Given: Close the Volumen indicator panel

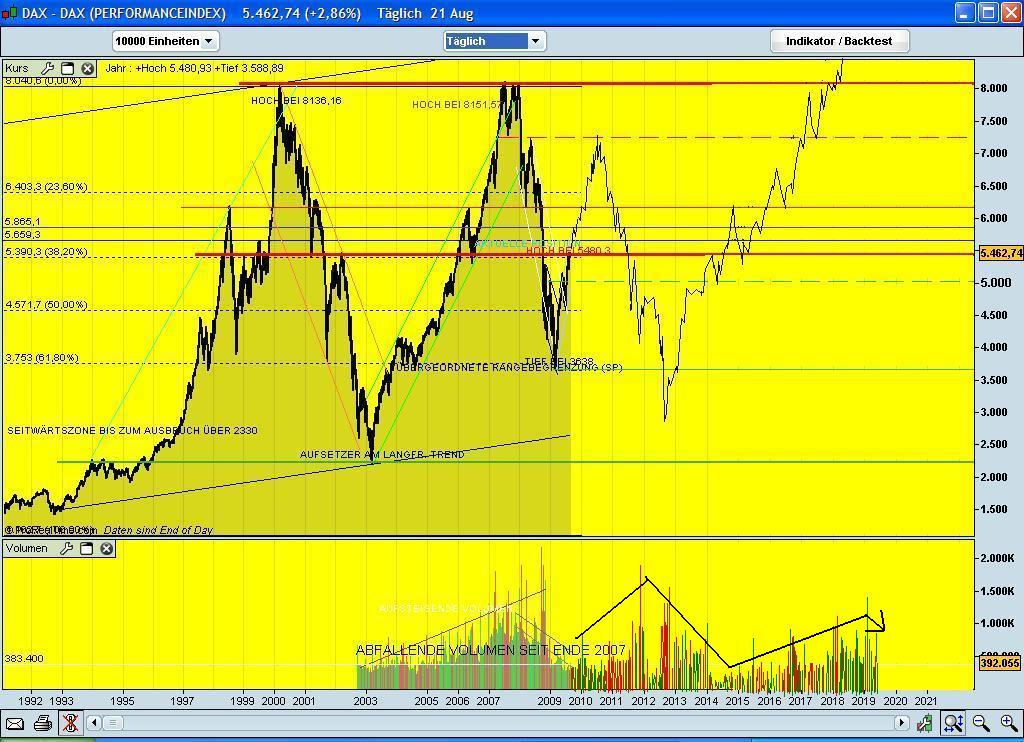Looking at the screenshot, I should pos(107,548).
